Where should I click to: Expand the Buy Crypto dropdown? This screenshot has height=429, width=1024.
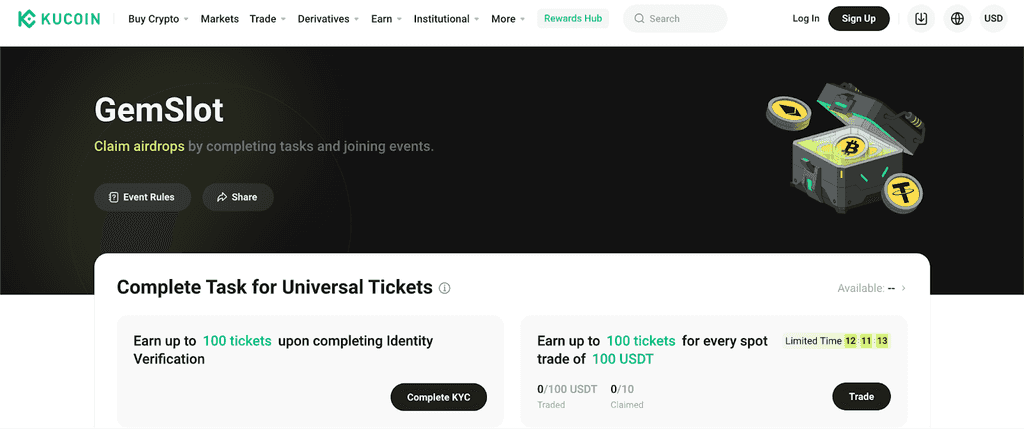(x=159, y=19)
